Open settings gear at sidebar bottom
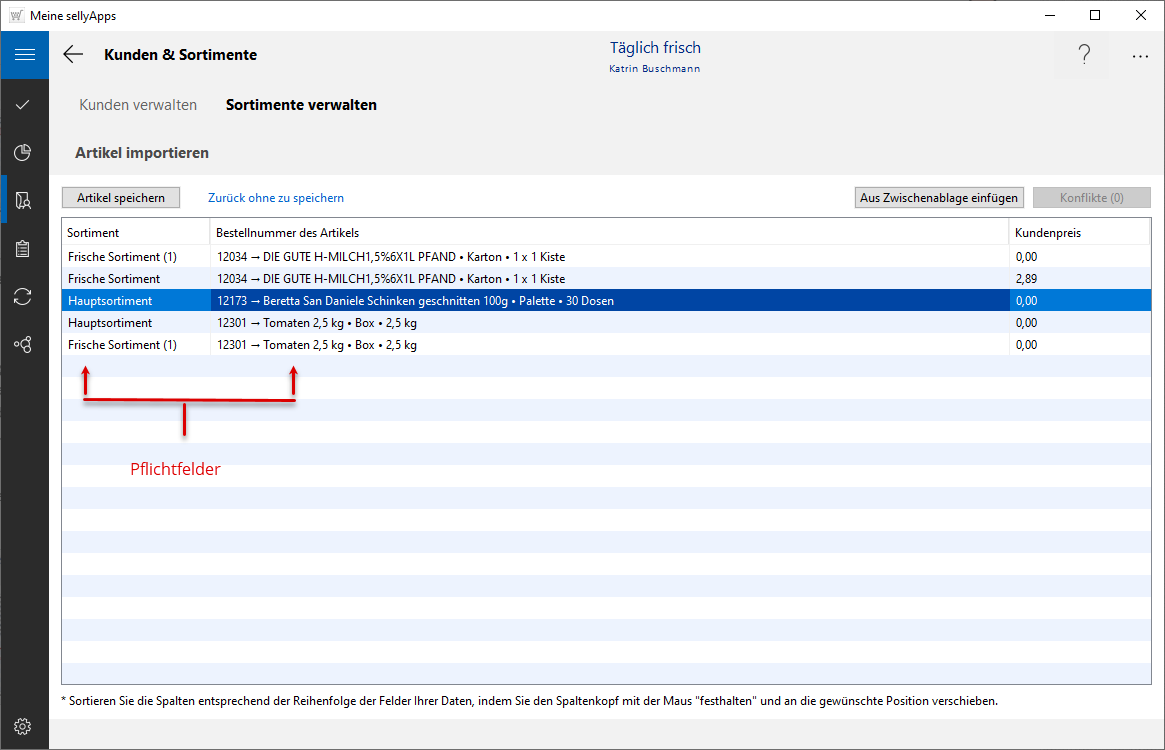Screen dimensions: 1165x750 [24, 726]
